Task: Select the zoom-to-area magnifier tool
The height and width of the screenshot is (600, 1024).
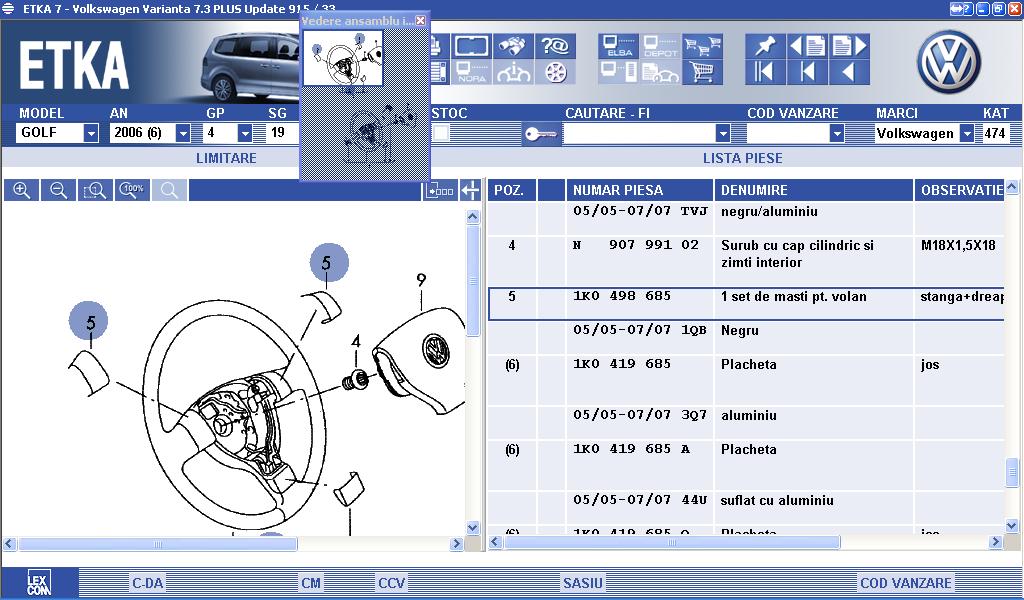Action: (95, 190)
